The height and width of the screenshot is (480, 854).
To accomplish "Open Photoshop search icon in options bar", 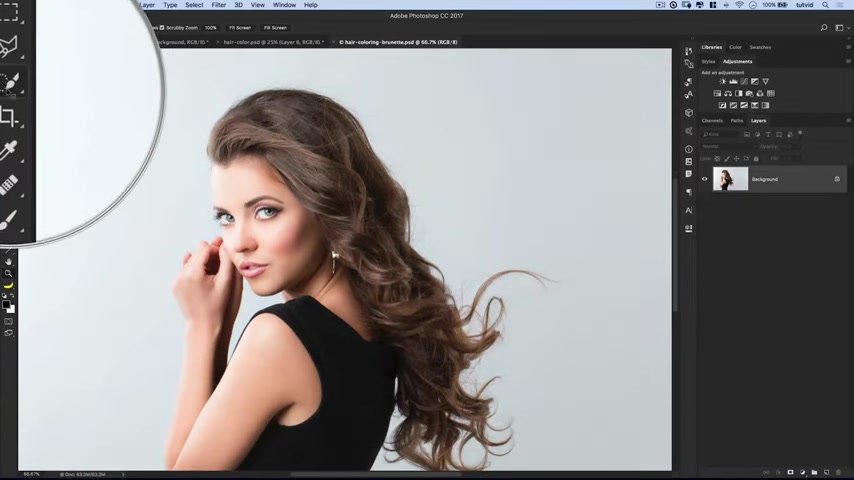I will pyautogui.click(x=824, y=28).
